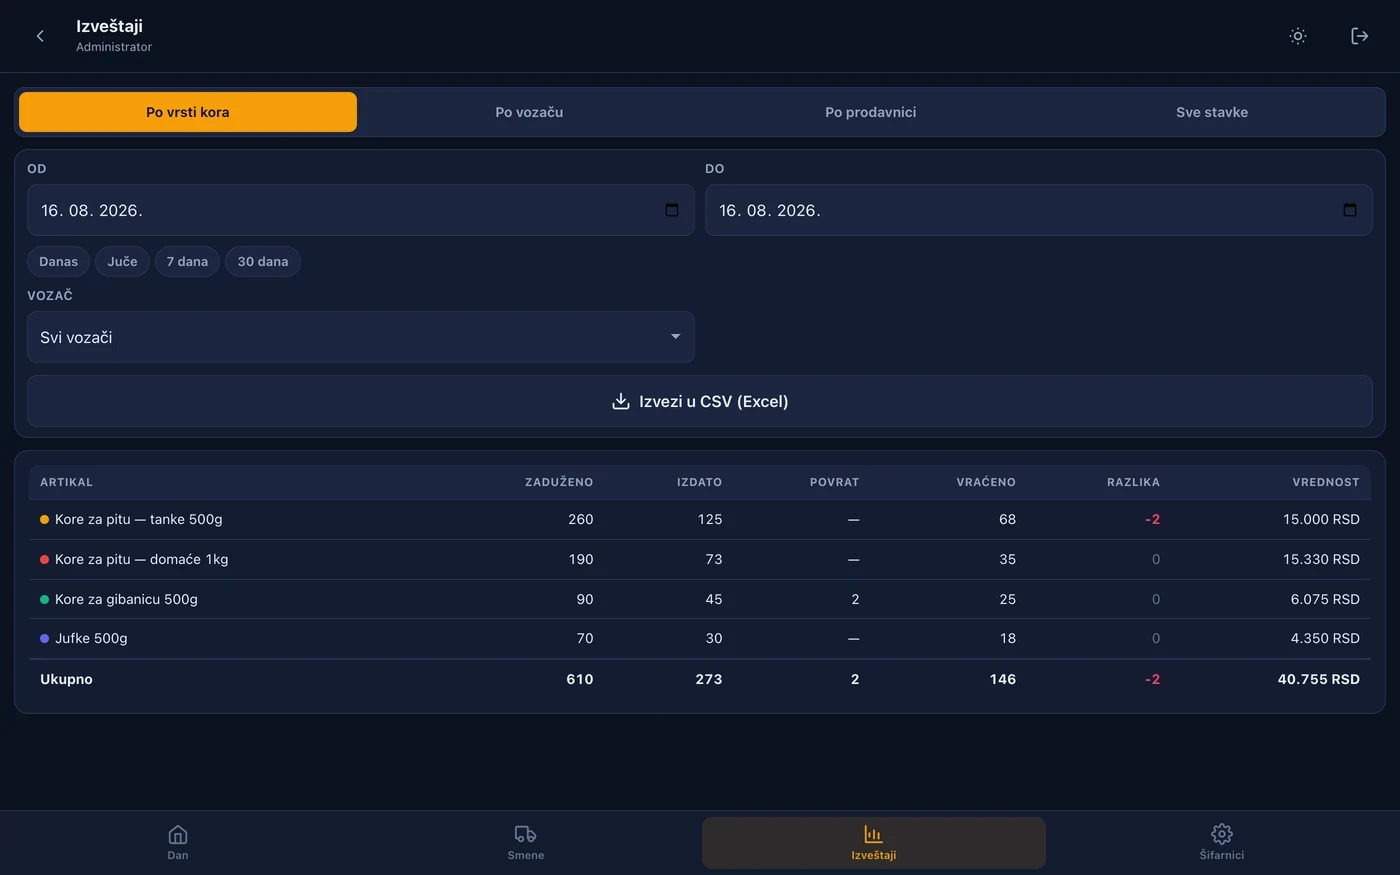Click the purple dot next to Jufke 500g

click(x=44, y=639)
